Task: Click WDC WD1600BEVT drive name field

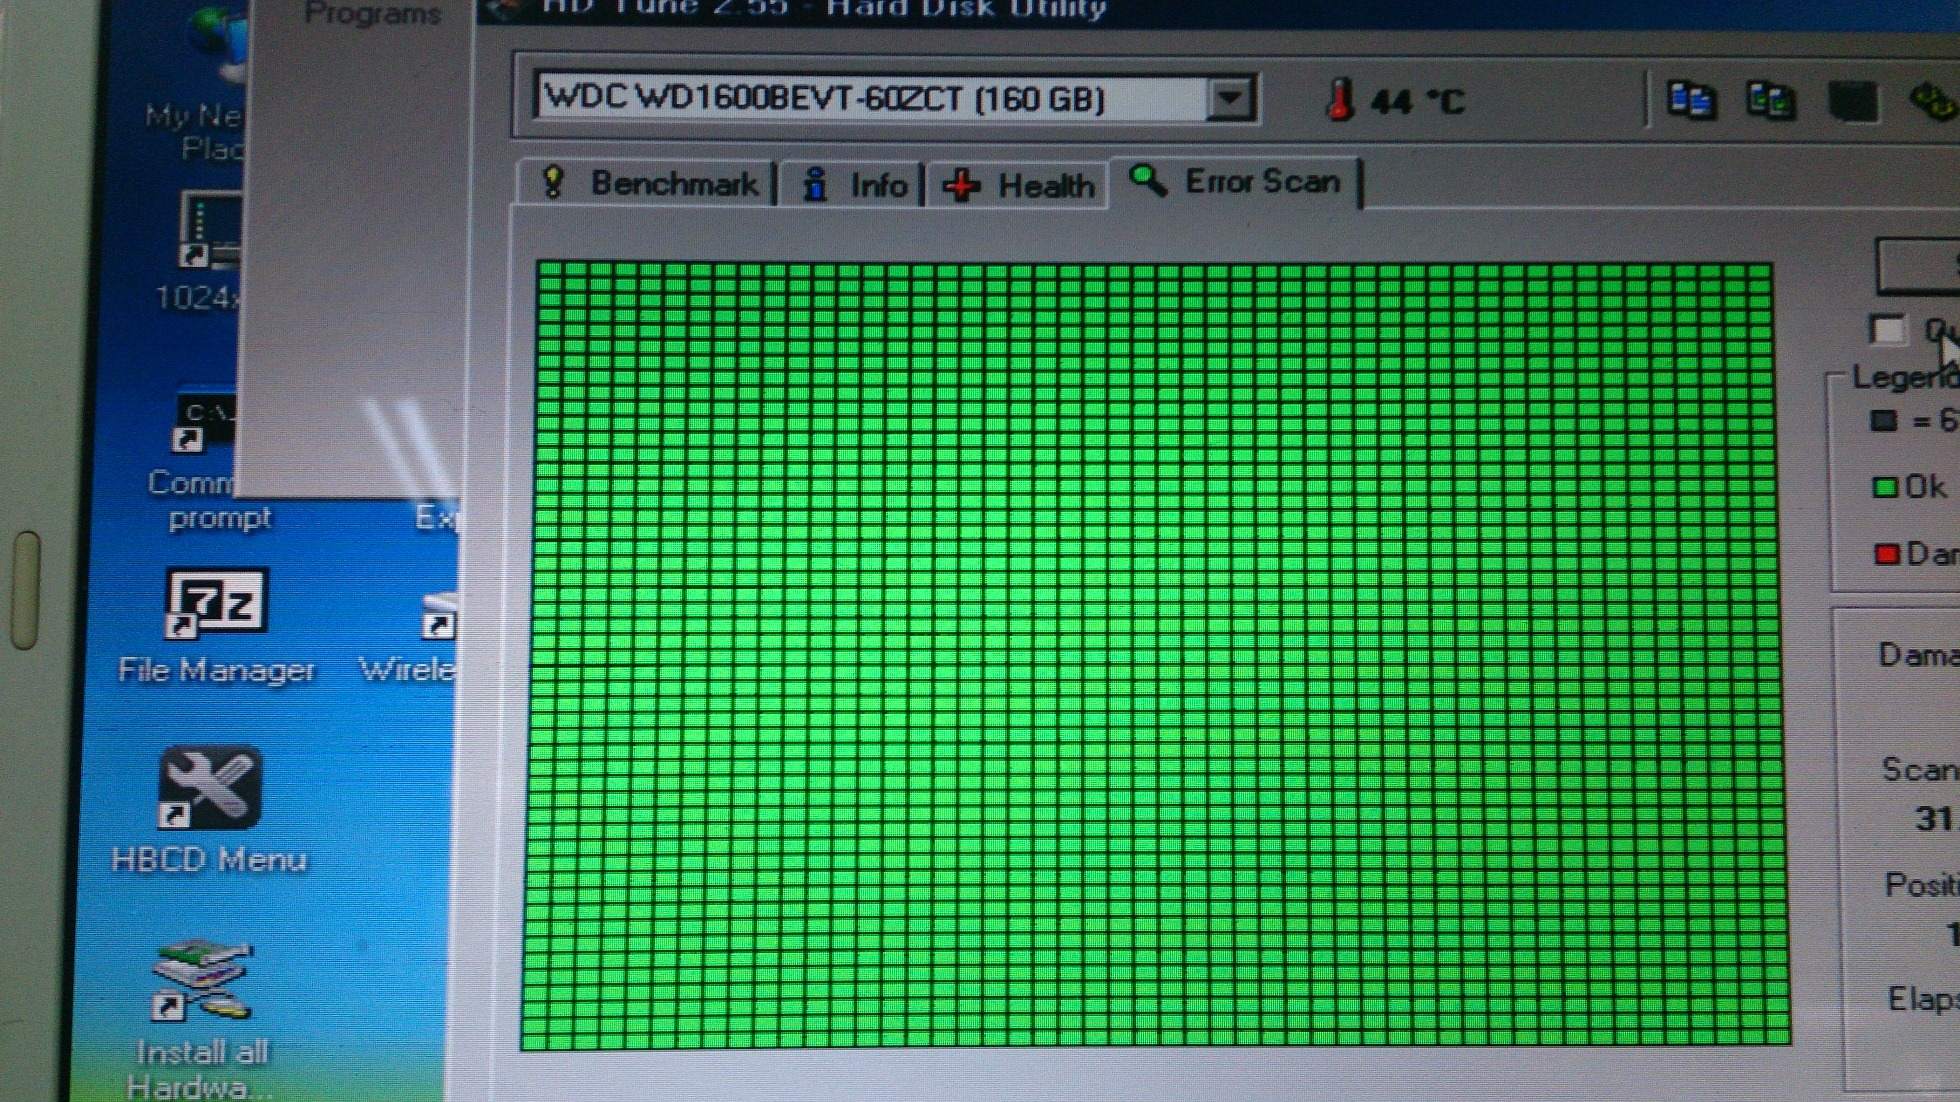Action: click(x=870, y=99)
